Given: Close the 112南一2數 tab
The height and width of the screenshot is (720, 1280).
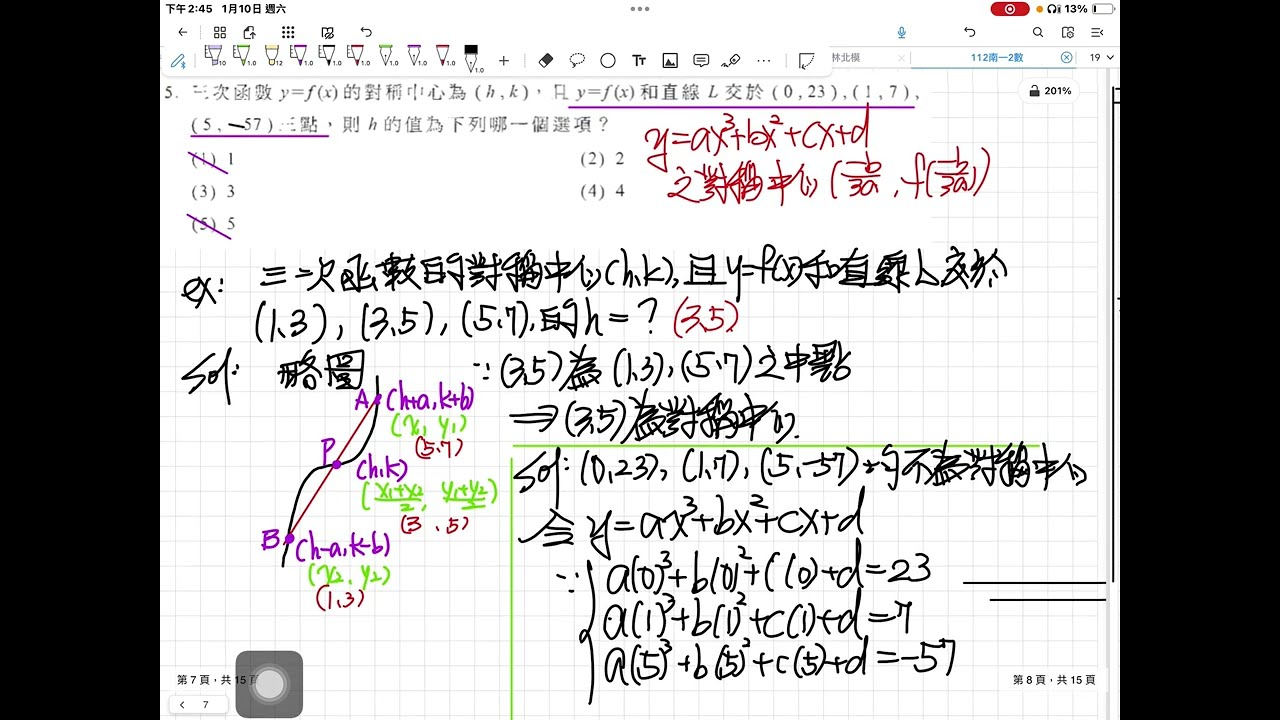Looking at the screenshot, I should pyautogui.click(x=1066, y=57).
